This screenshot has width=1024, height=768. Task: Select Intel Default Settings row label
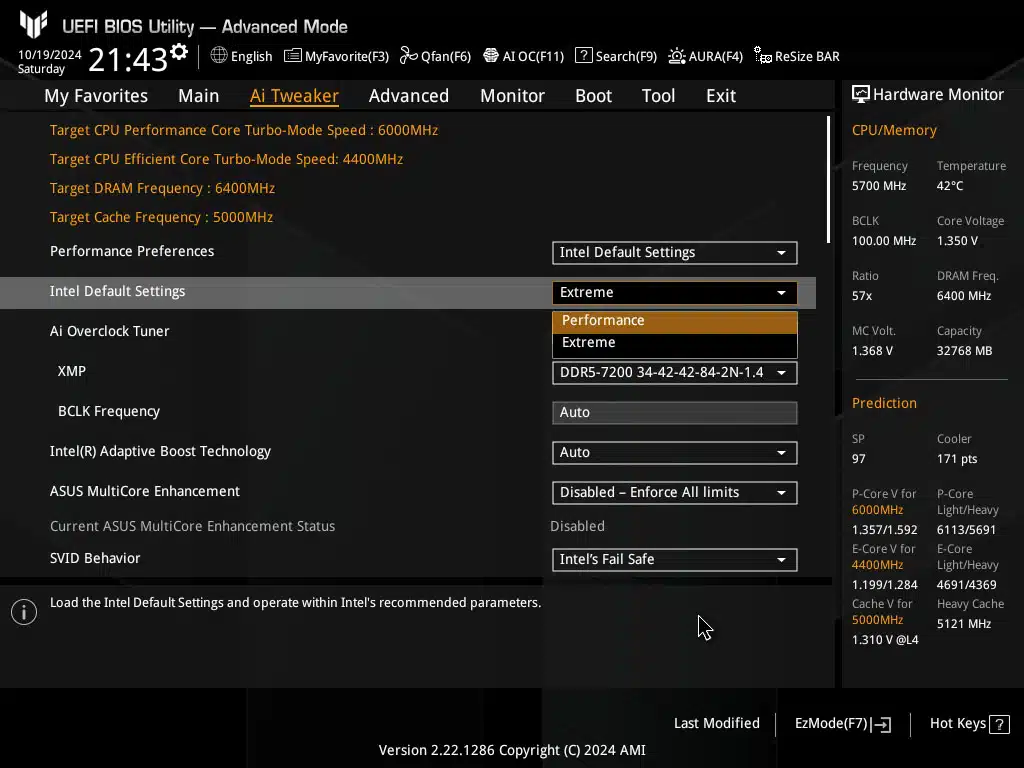(x=118, y=291)
